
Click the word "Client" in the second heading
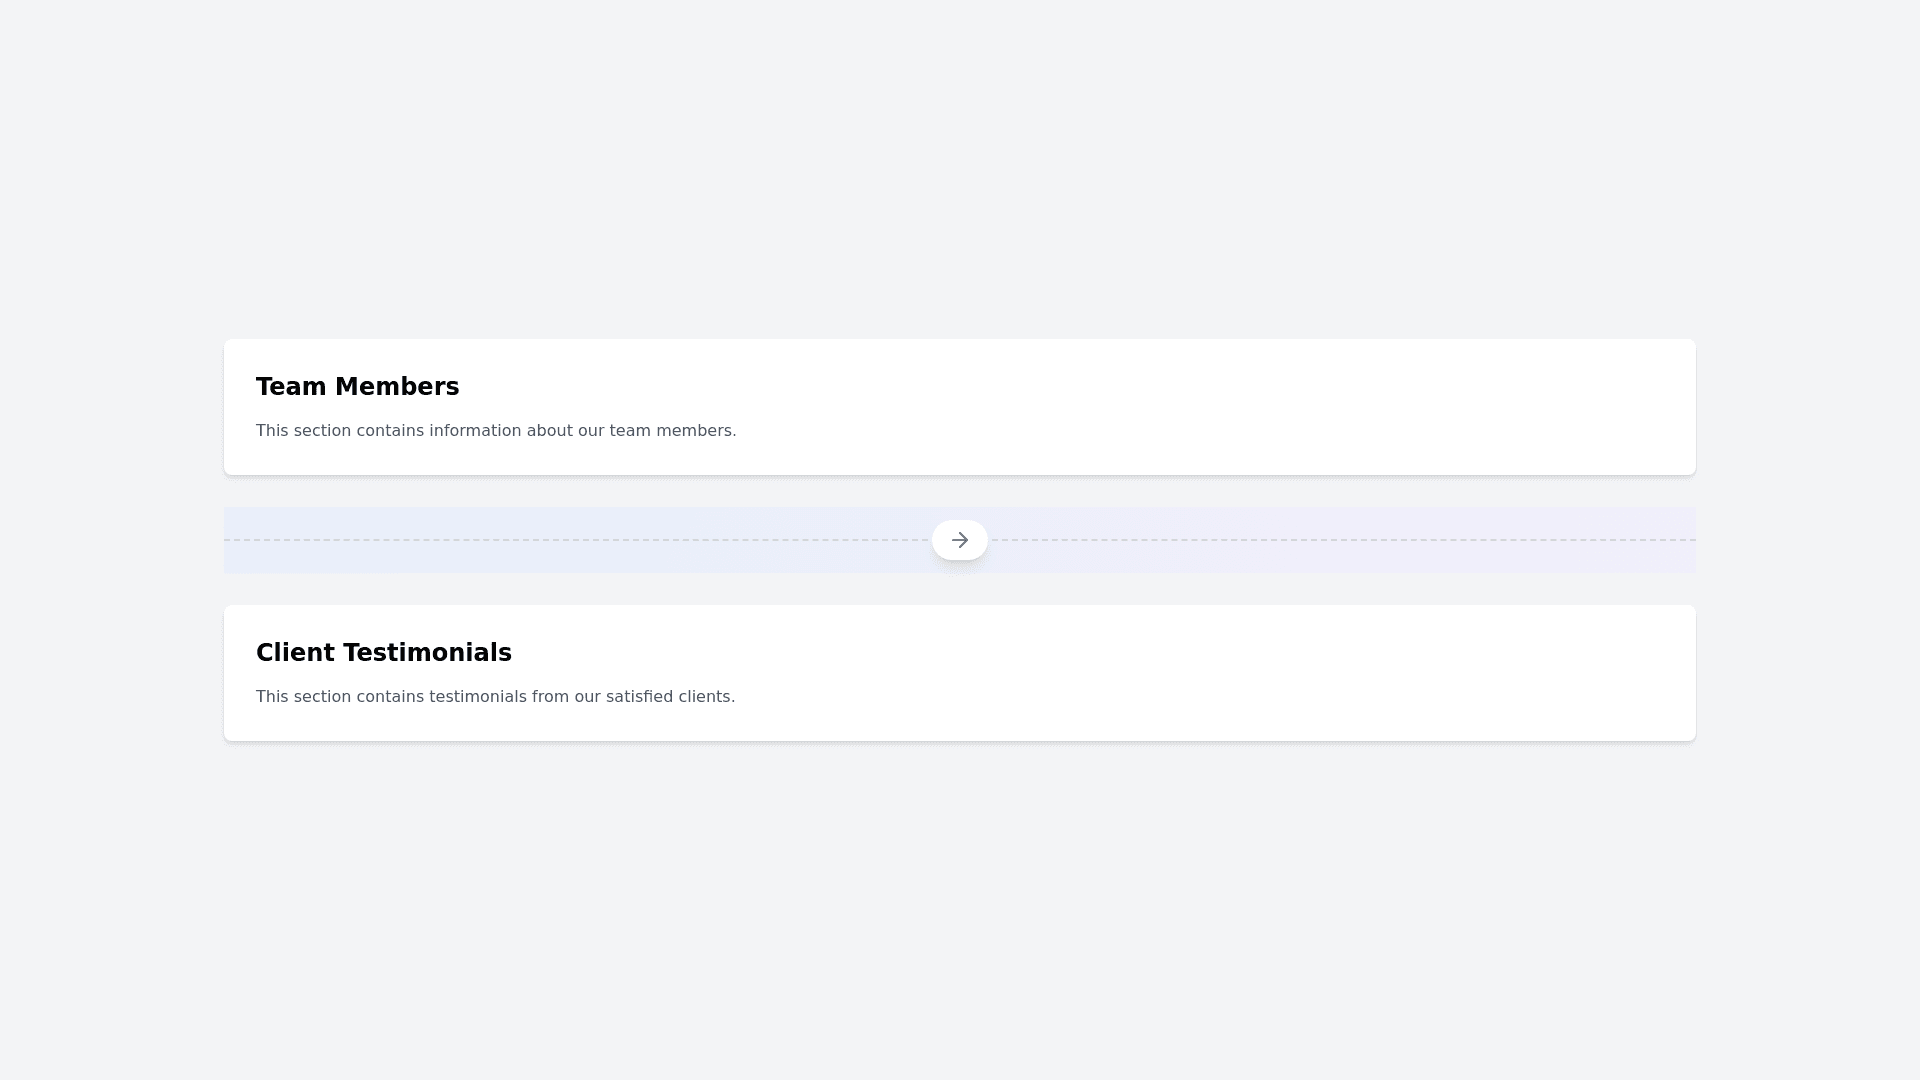295,653
